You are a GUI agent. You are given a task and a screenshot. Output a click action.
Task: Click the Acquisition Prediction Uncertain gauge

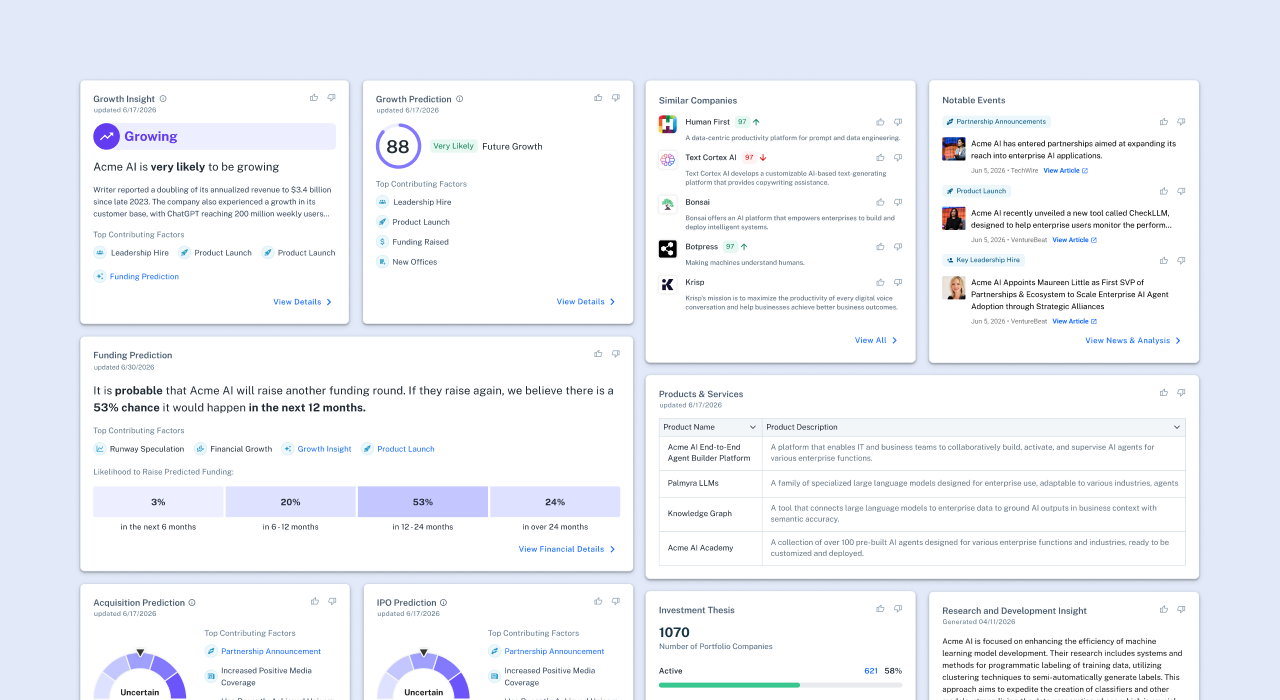point(140,675)
